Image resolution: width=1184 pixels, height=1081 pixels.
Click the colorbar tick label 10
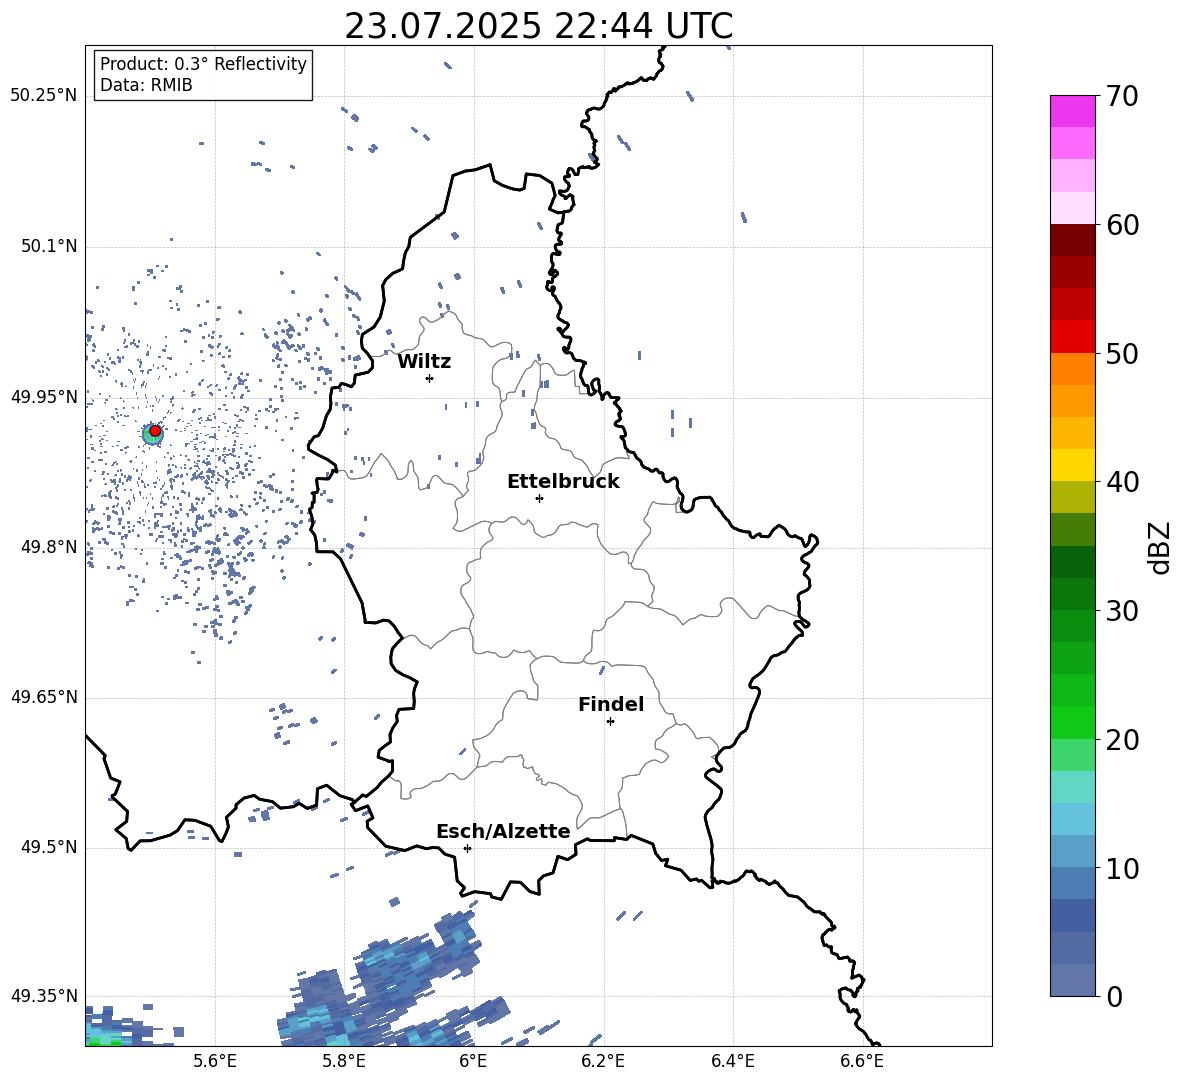point(1123,869)
